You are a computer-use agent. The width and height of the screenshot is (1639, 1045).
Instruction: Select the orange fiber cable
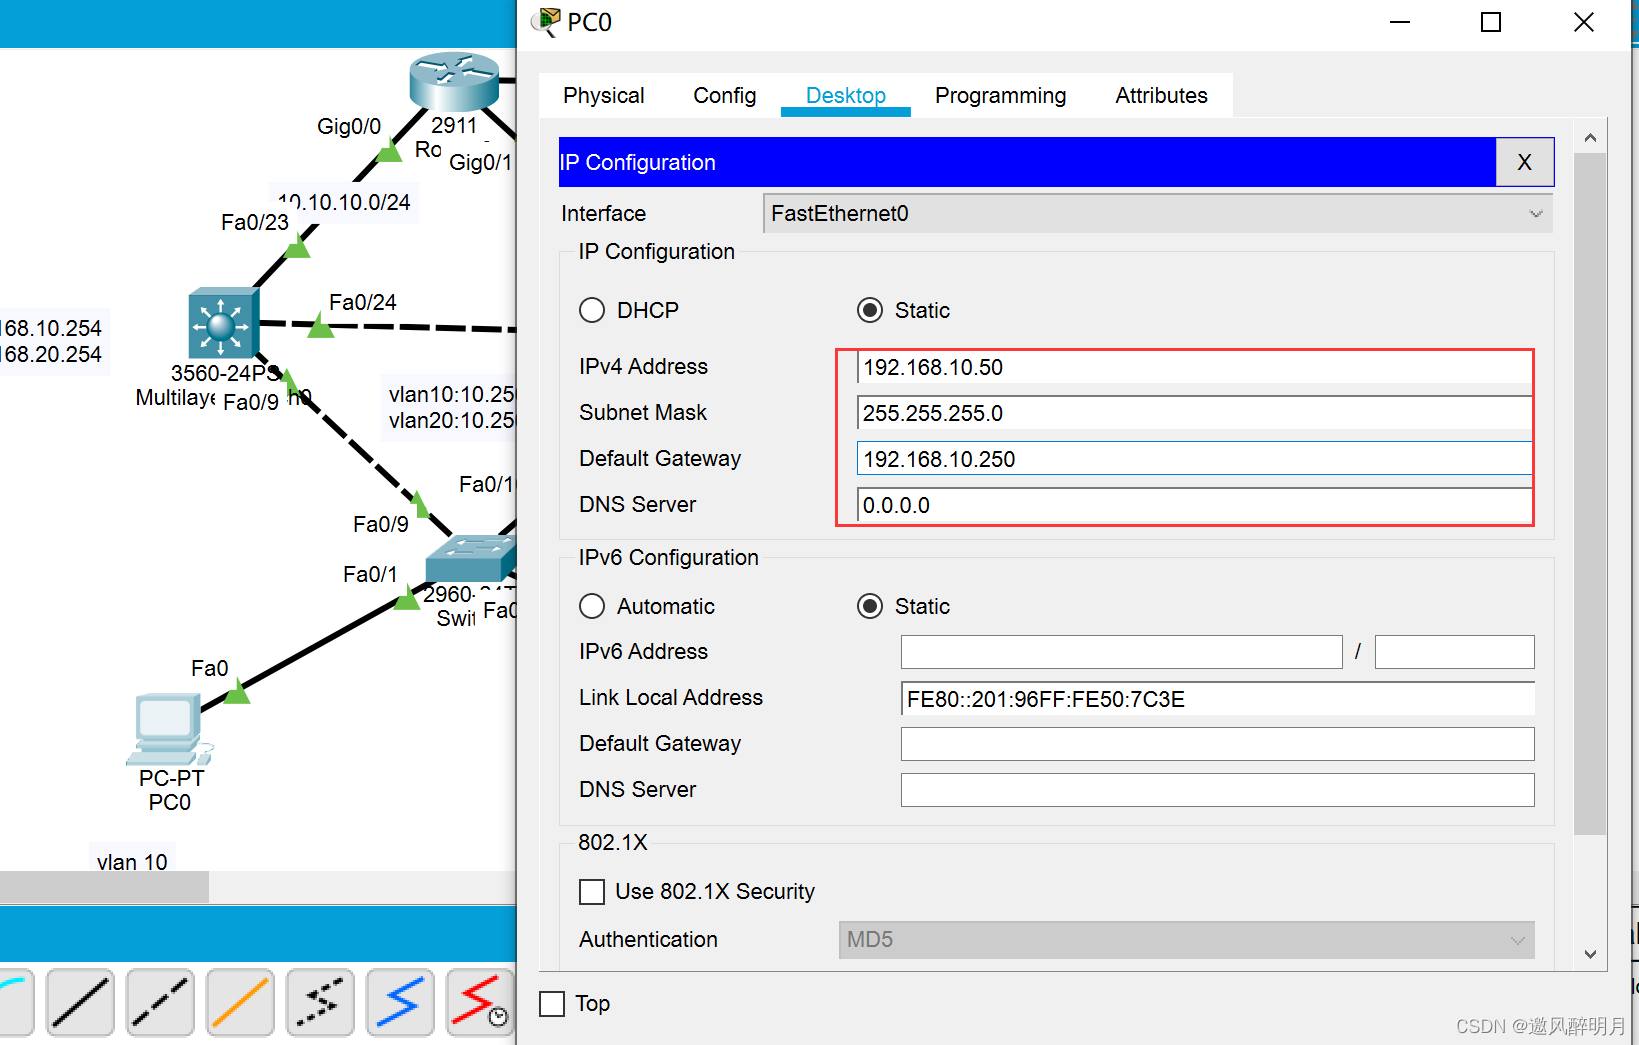pyautogui.click(x=240, y=1001)
